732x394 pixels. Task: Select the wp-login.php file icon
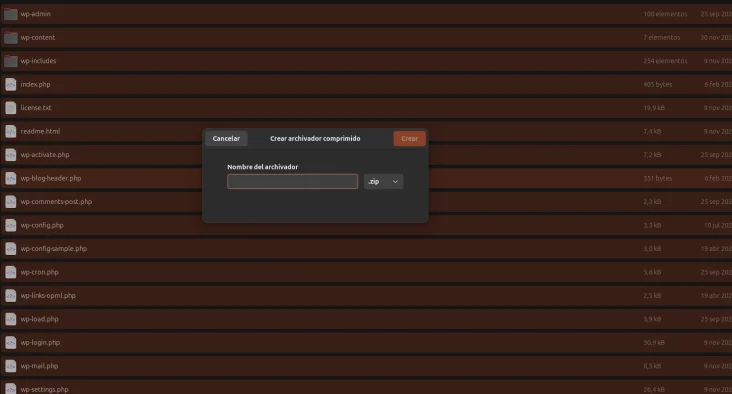pyautogui.click(x=11, y=343)
